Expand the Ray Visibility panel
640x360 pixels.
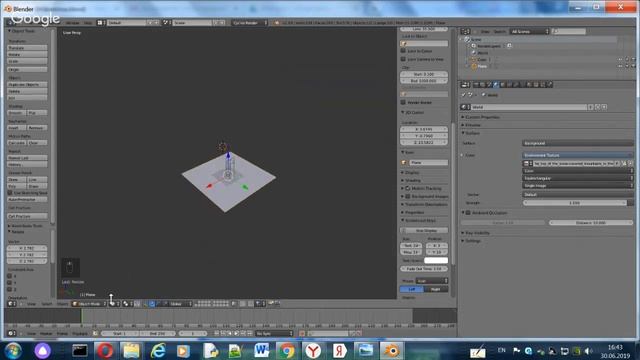(477, 233)
